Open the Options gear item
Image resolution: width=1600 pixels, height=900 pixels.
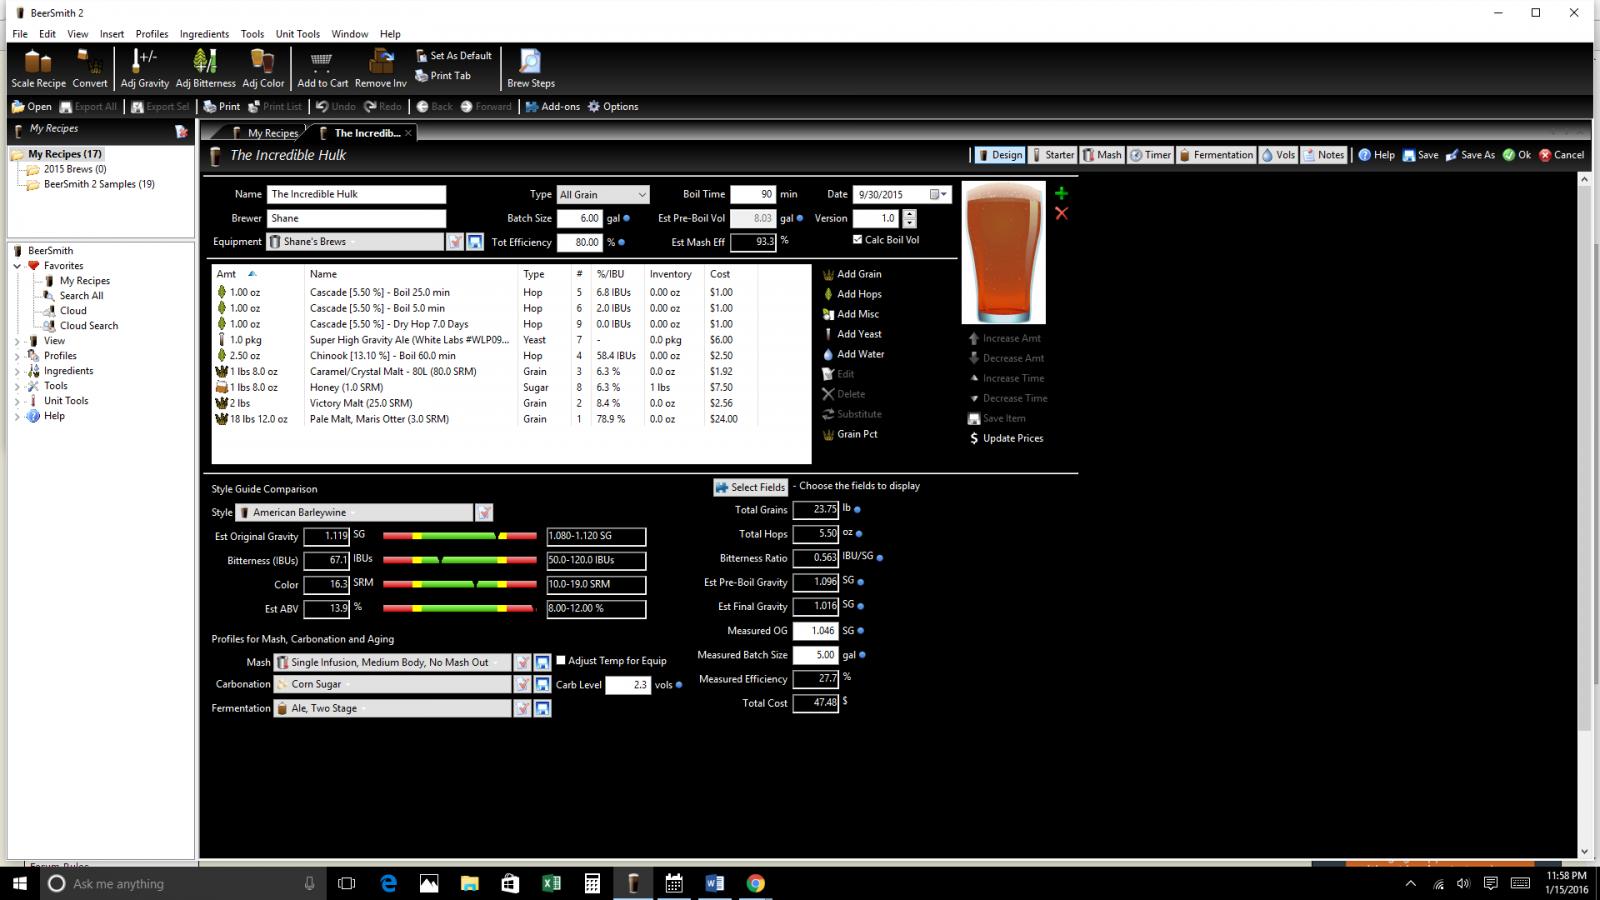(612, 107)
